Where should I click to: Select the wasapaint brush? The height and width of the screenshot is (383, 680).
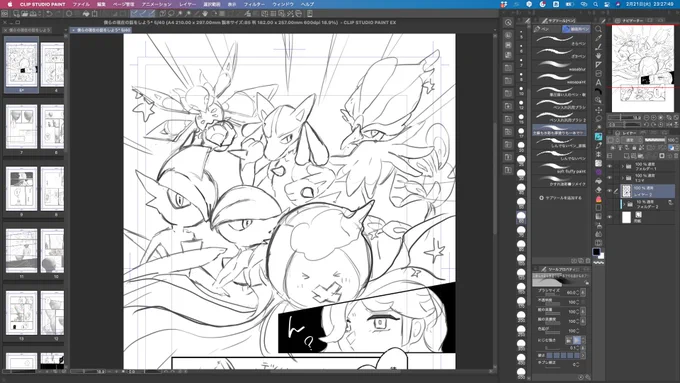(x=559, y=79)
